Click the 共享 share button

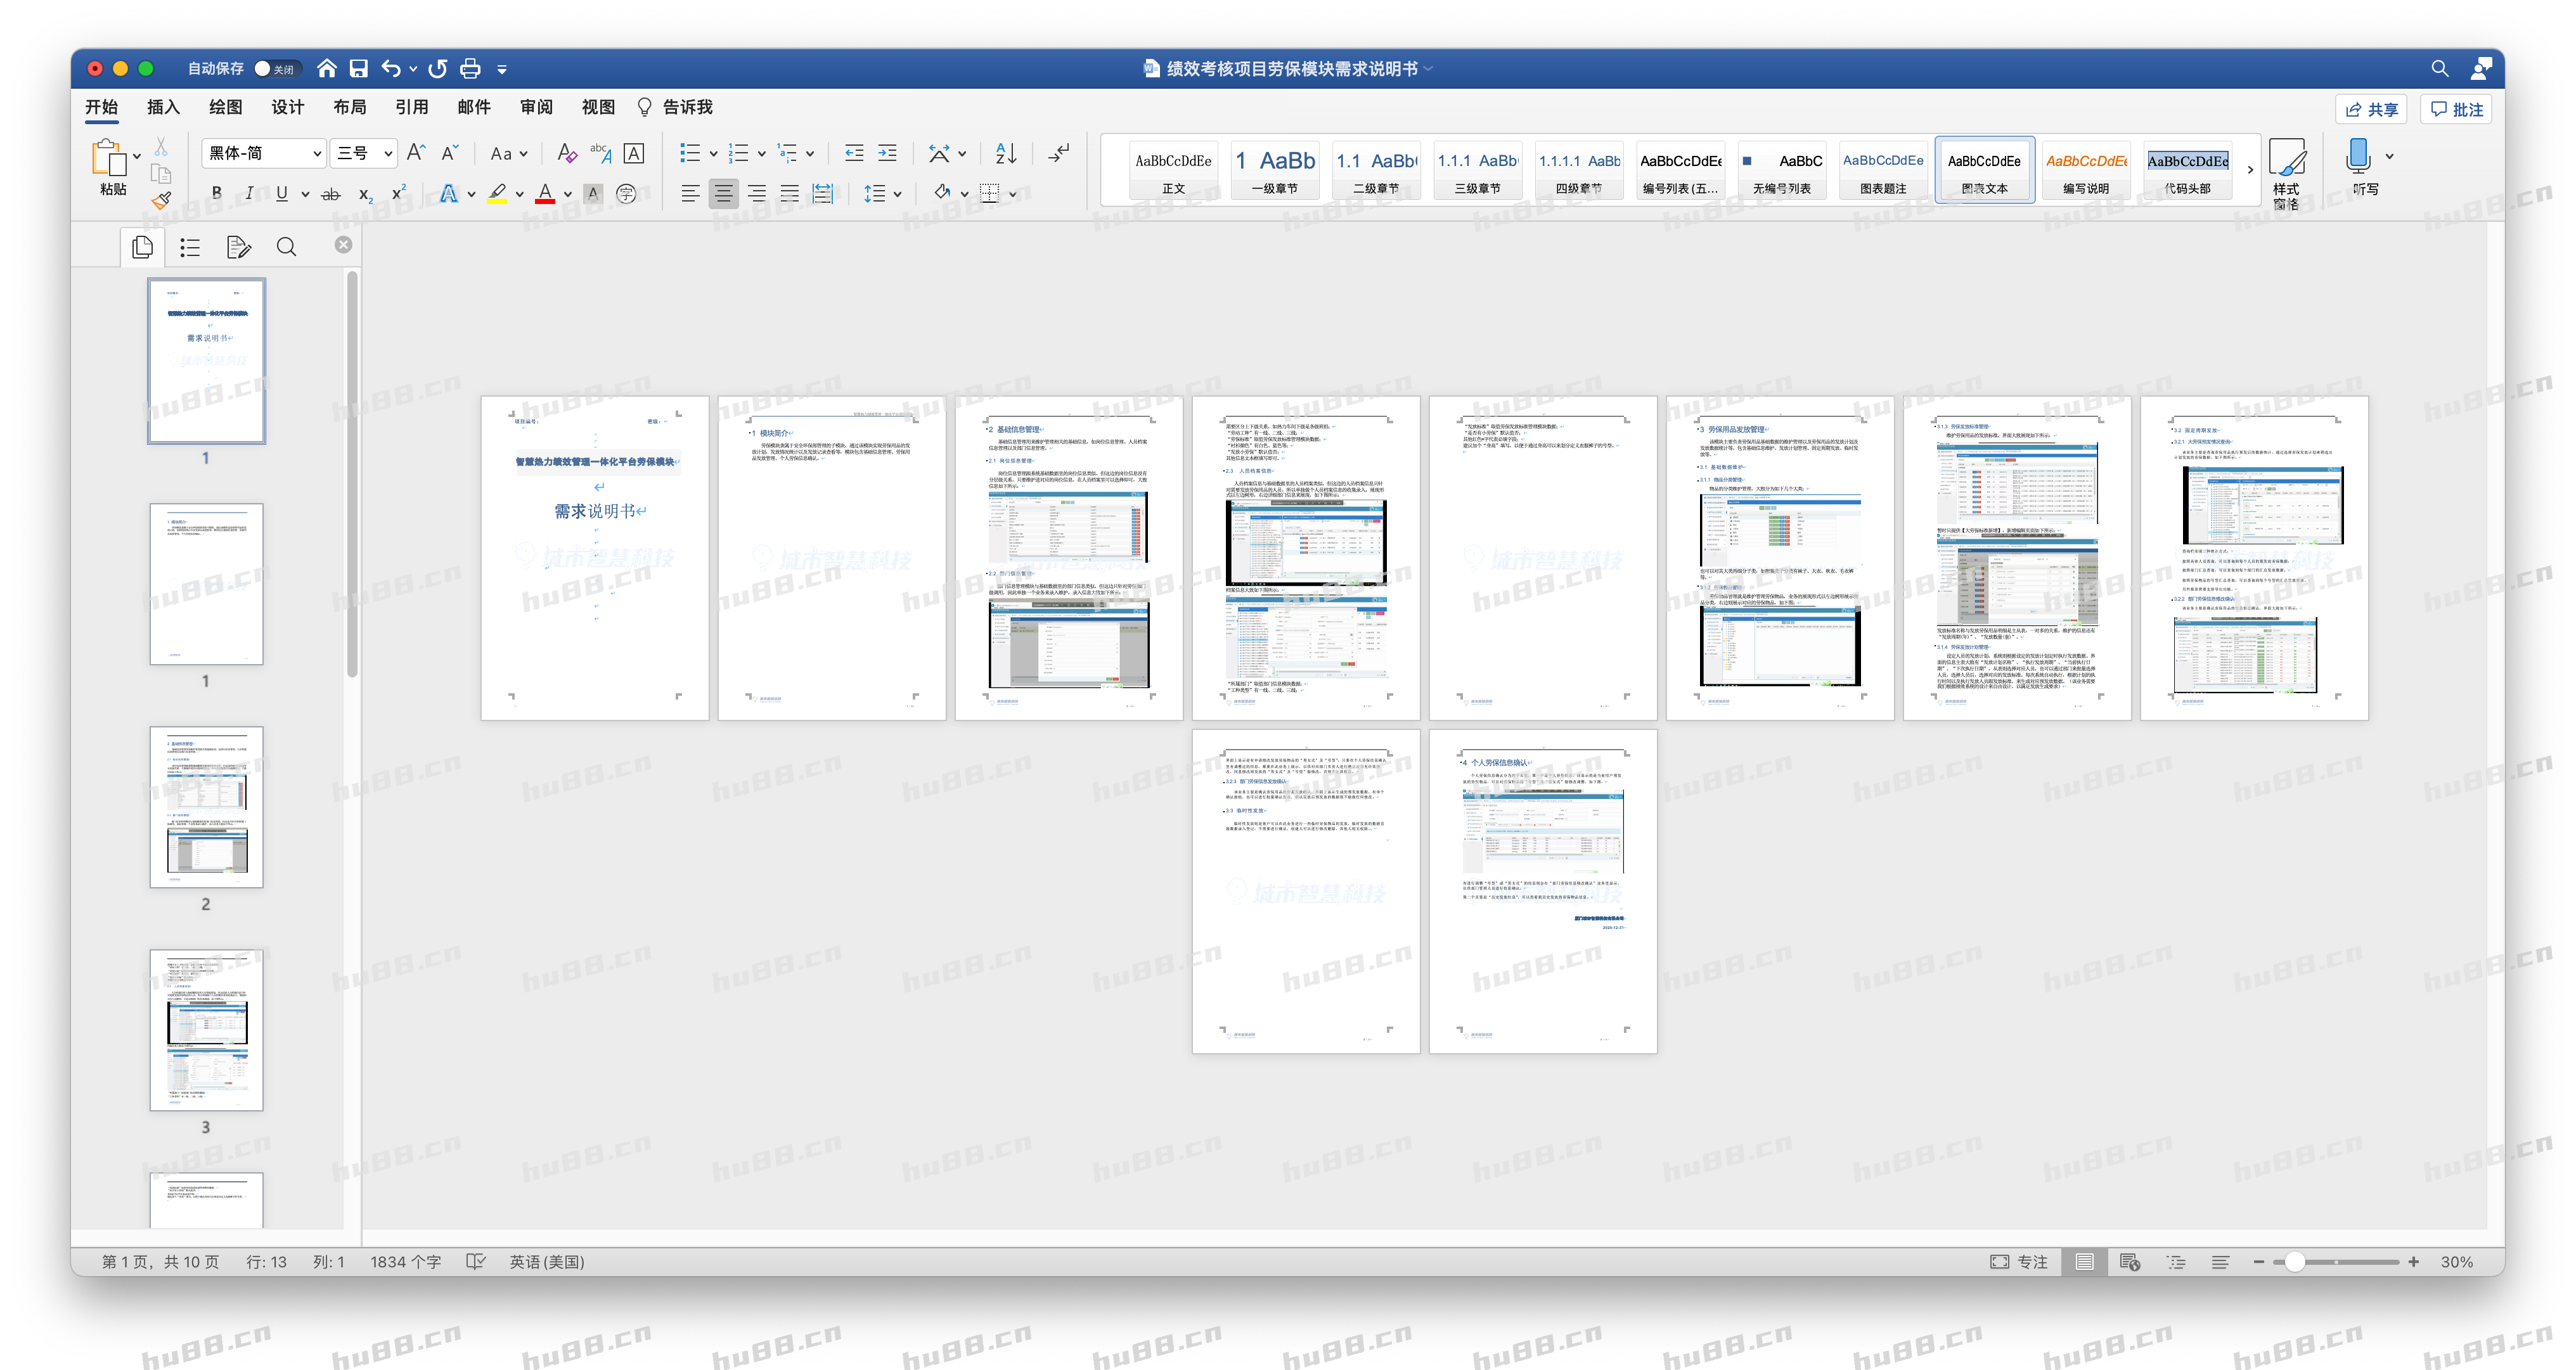pos(2371,109)
